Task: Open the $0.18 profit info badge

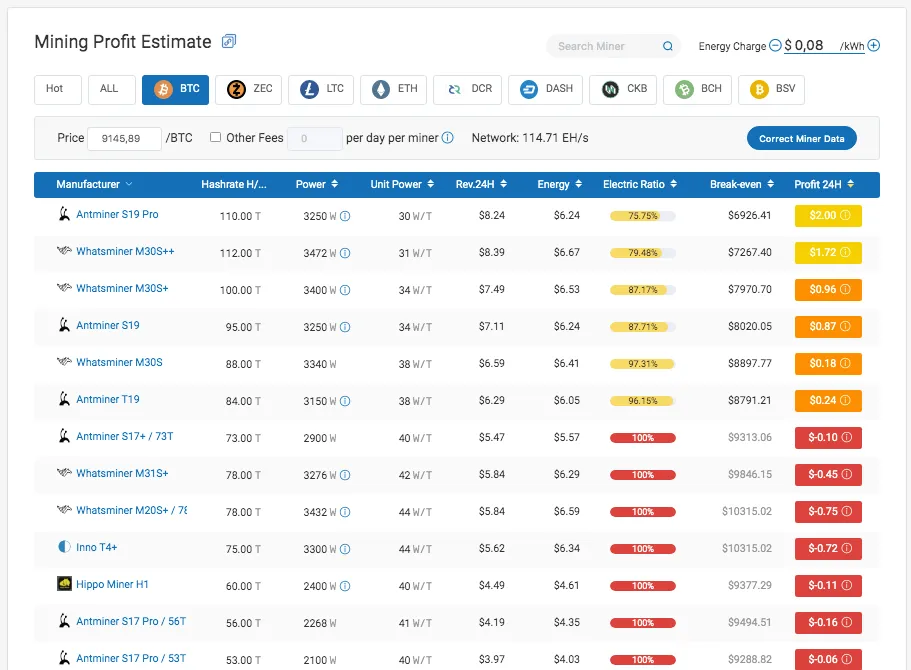Action: point(828,363)
